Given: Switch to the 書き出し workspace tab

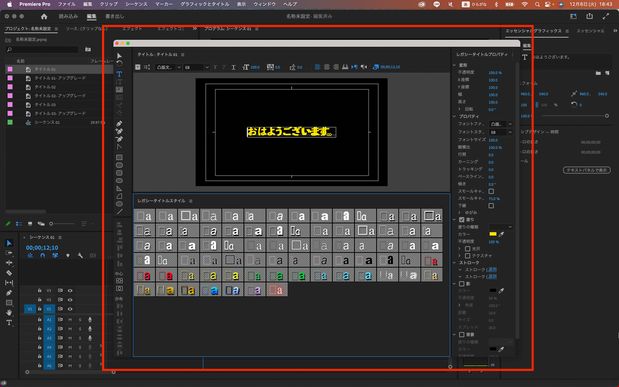Looking at the screenshot, I should (114, 17).
